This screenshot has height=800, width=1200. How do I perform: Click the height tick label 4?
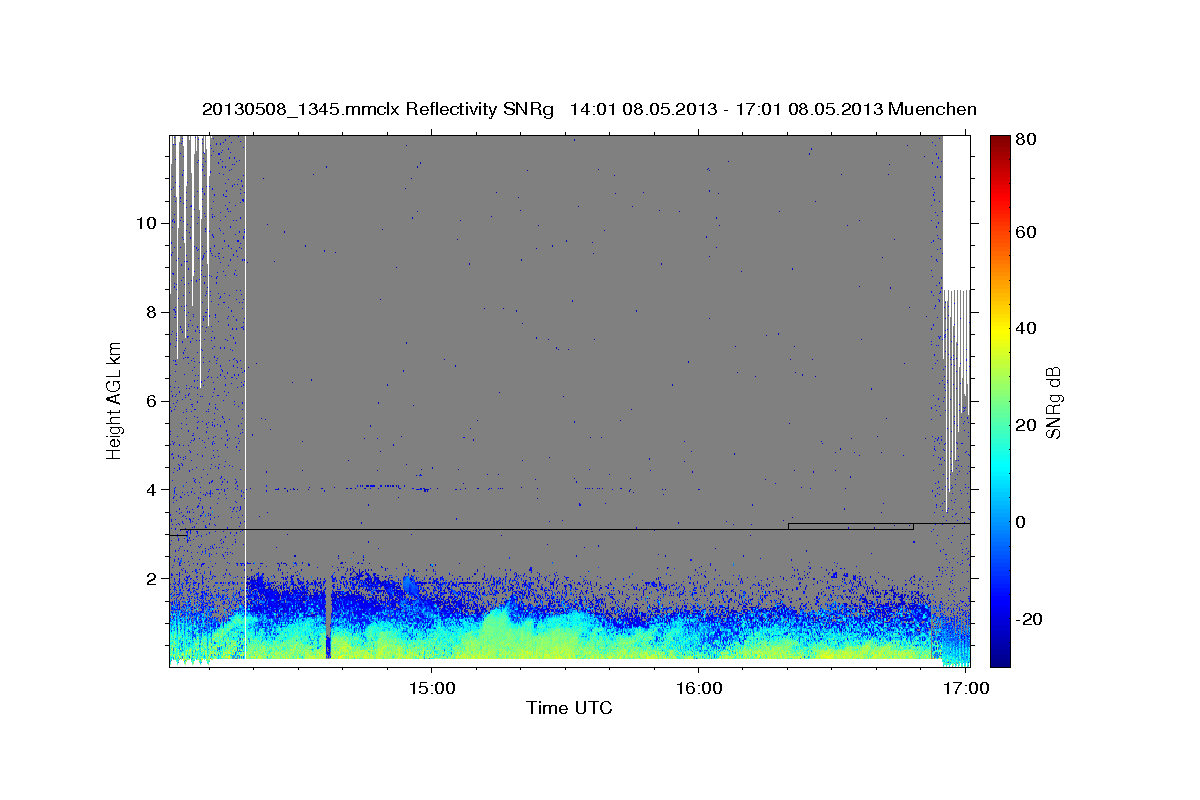click(150, 490)
